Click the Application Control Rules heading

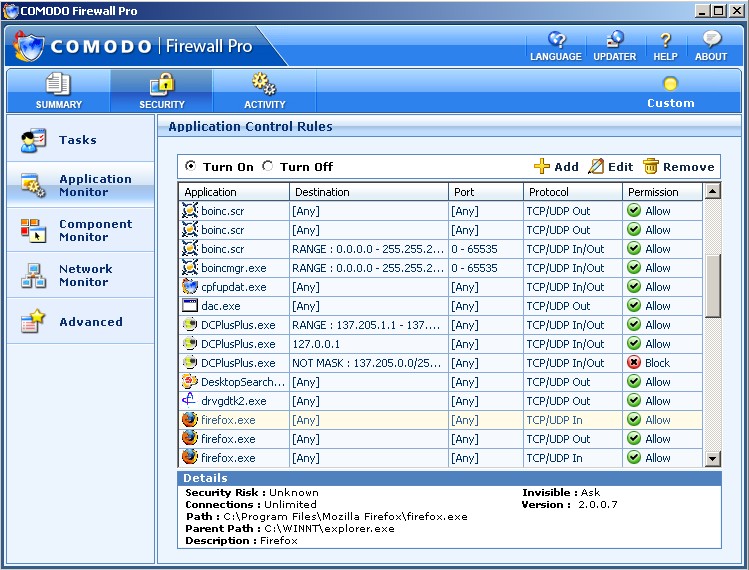point(250,127)
